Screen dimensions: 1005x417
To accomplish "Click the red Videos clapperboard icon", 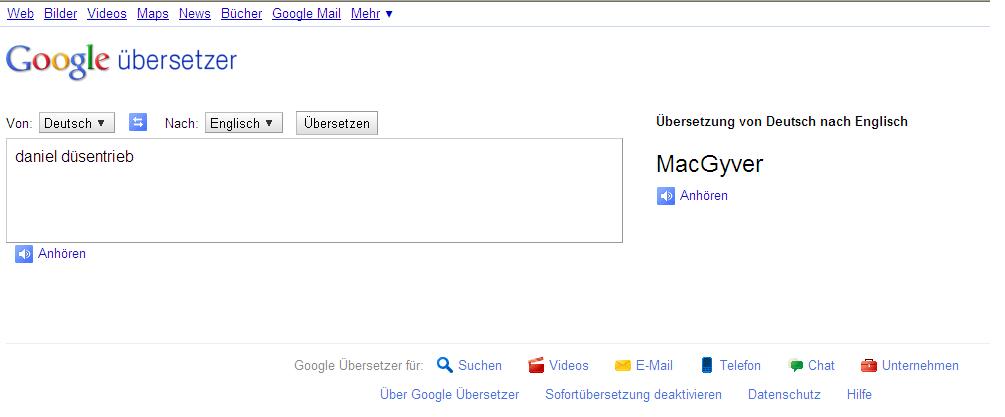I will [x=536, y=365].
